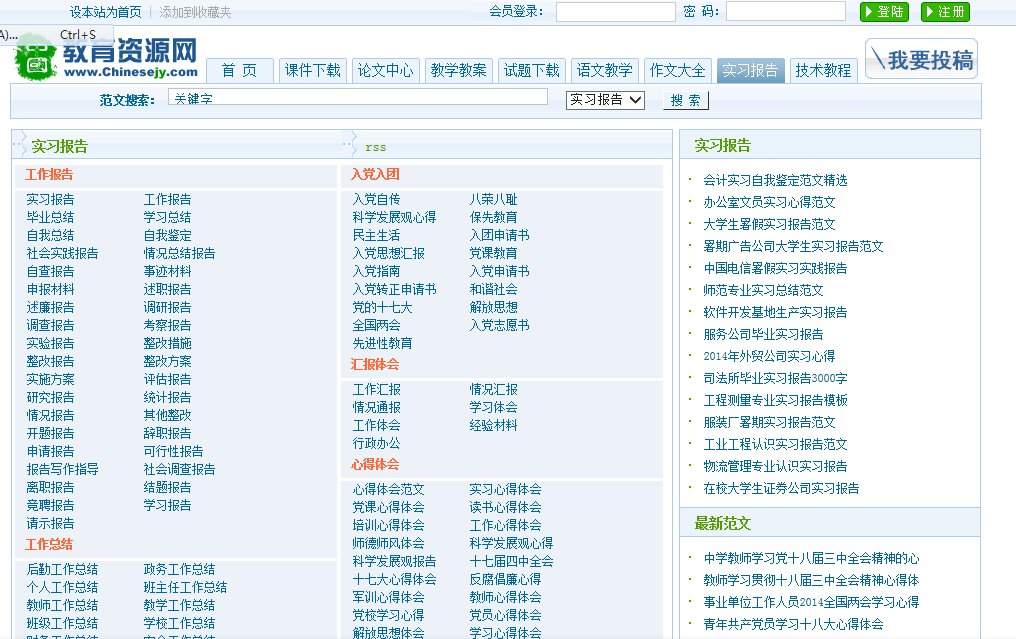Viewport: 1016px width, 639px height.
Task: Switch to the 课件下载 tab
Action: click(314, 71)
